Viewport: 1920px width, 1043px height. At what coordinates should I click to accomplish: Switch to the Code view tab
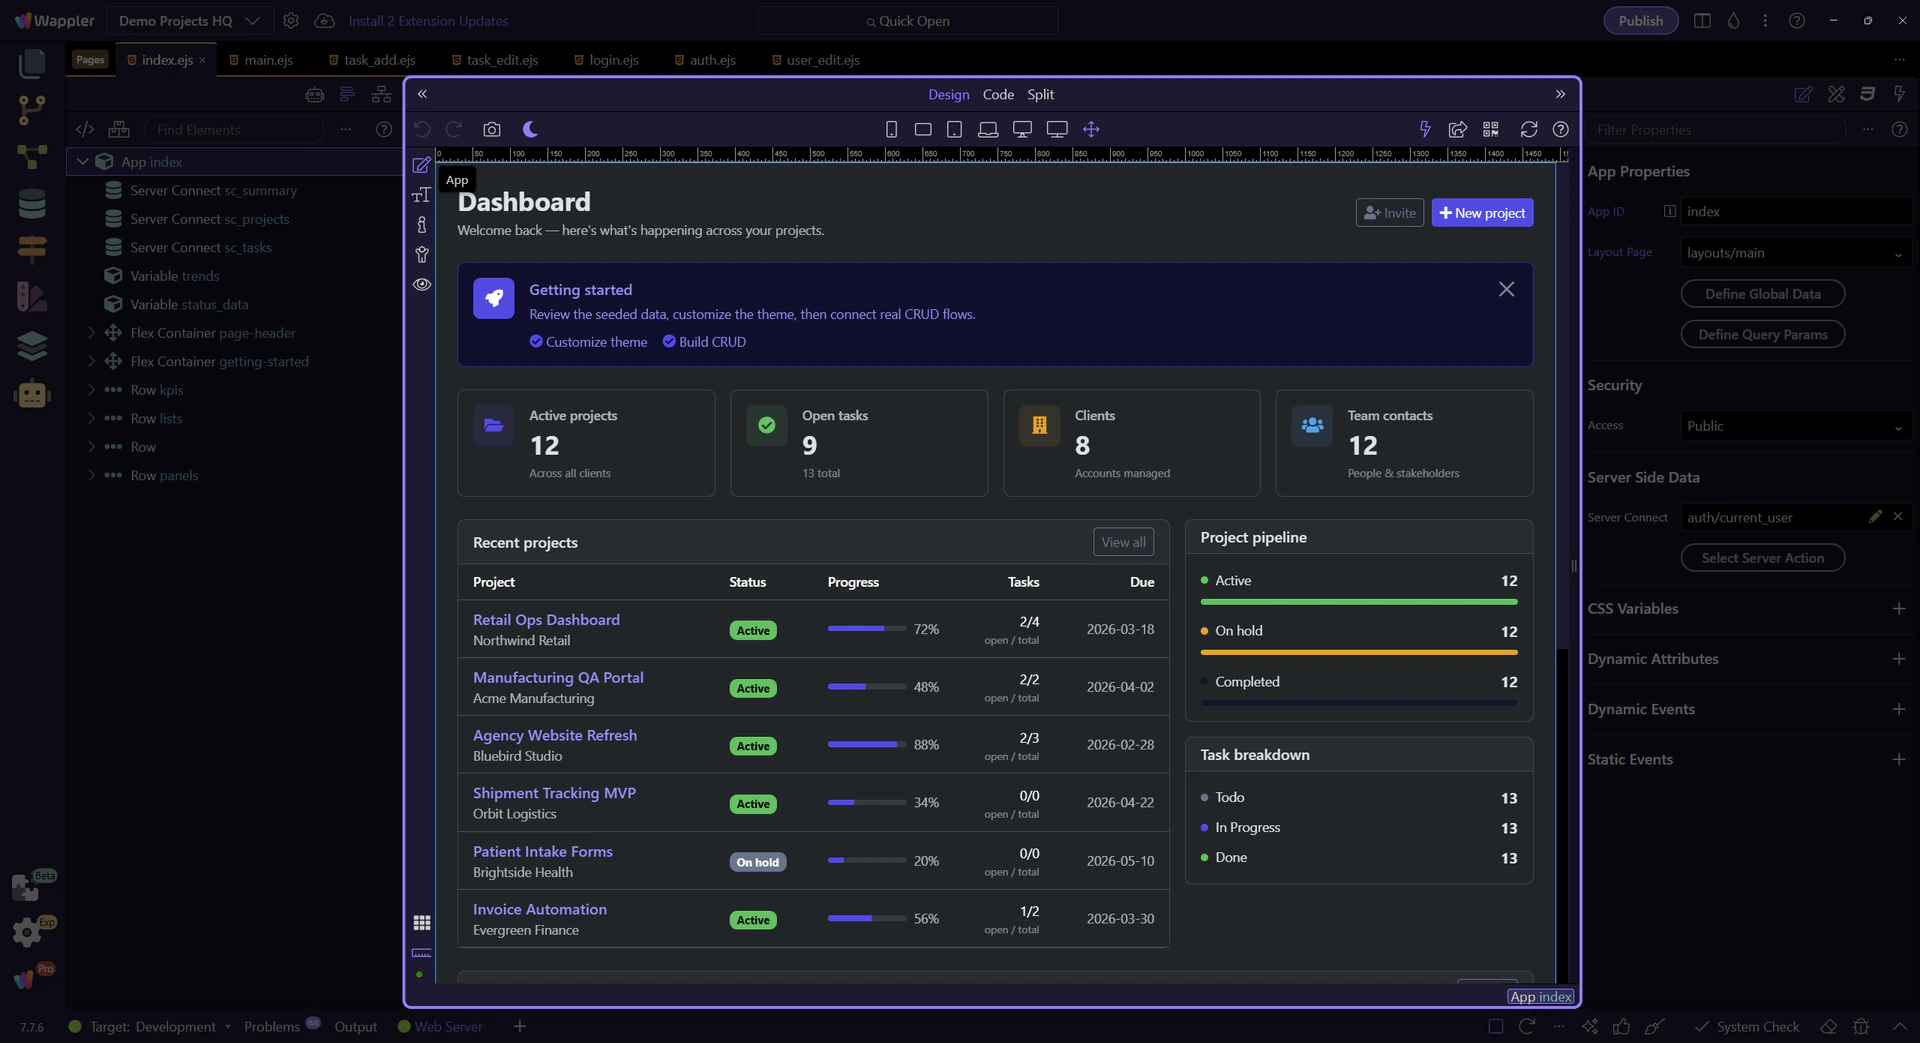click(997, 94)
